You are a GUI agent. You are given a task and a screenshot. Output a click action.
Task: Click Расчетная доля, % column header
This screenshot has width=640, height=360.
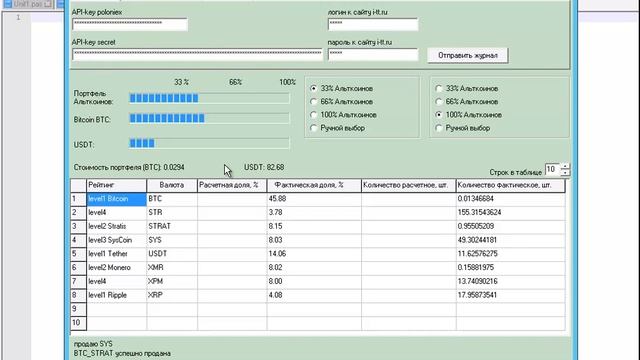[232, 185]
